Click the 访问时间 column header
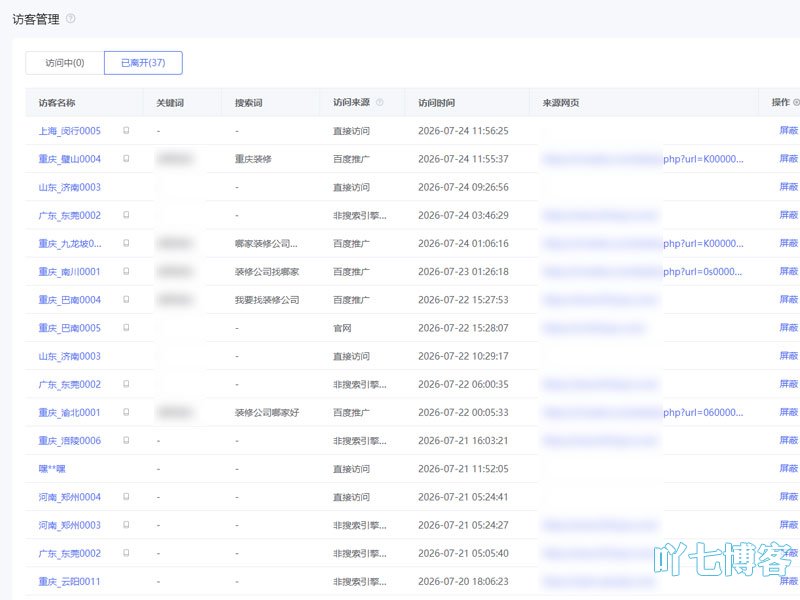The height and width of the screenshot is (600, 800). tap(437, 103)
